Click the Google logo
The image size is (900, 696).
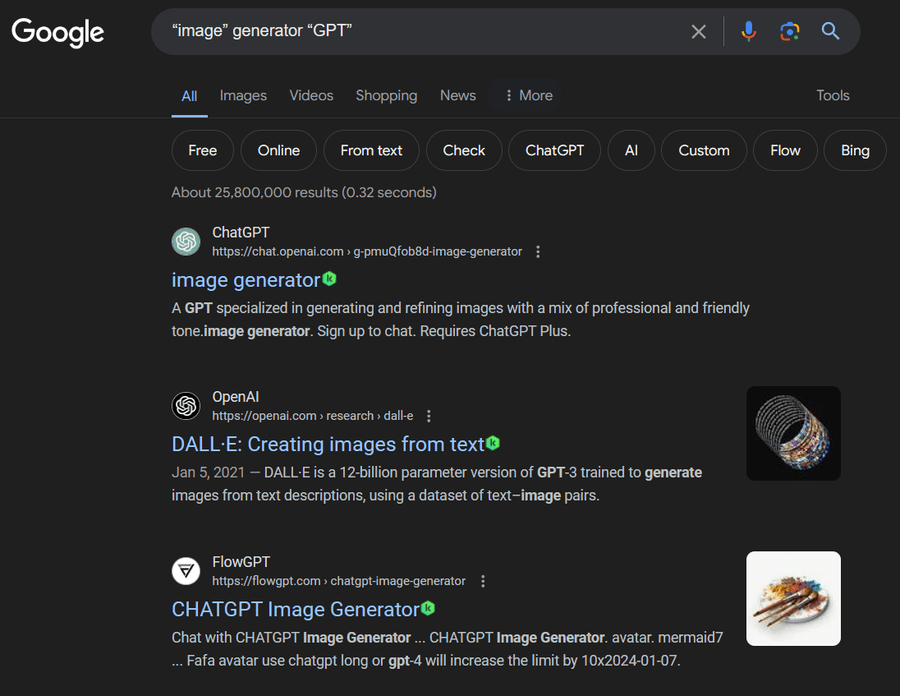click(x=57, y=33)
